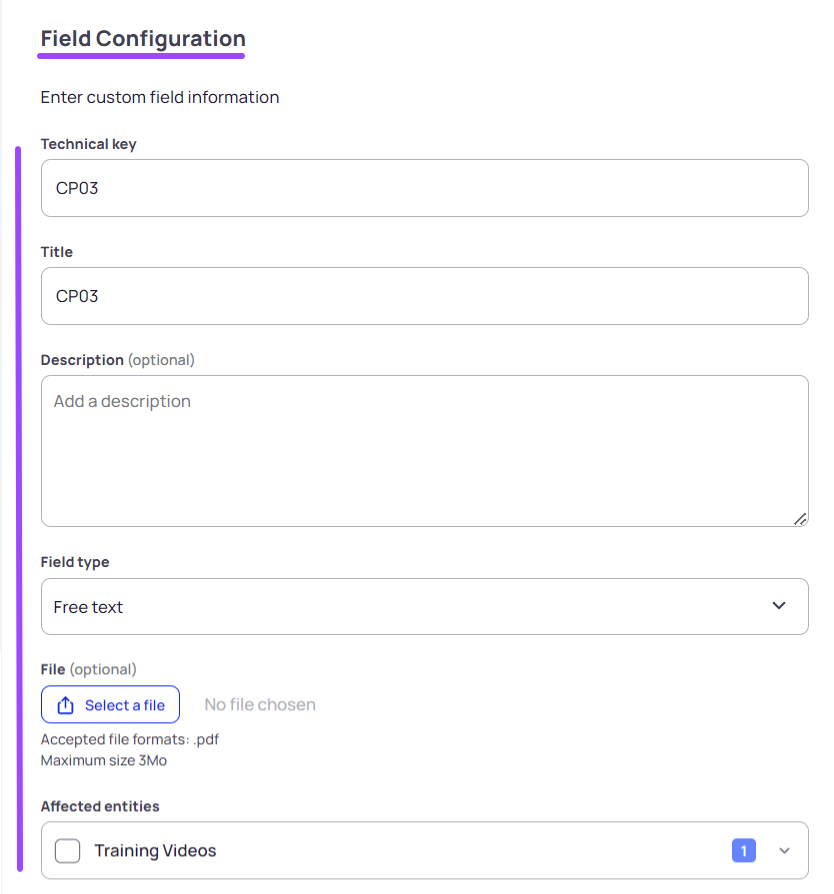The image size is (834, 894).
Task: Click the upload icon in Select a file
Action: [66, 705]
